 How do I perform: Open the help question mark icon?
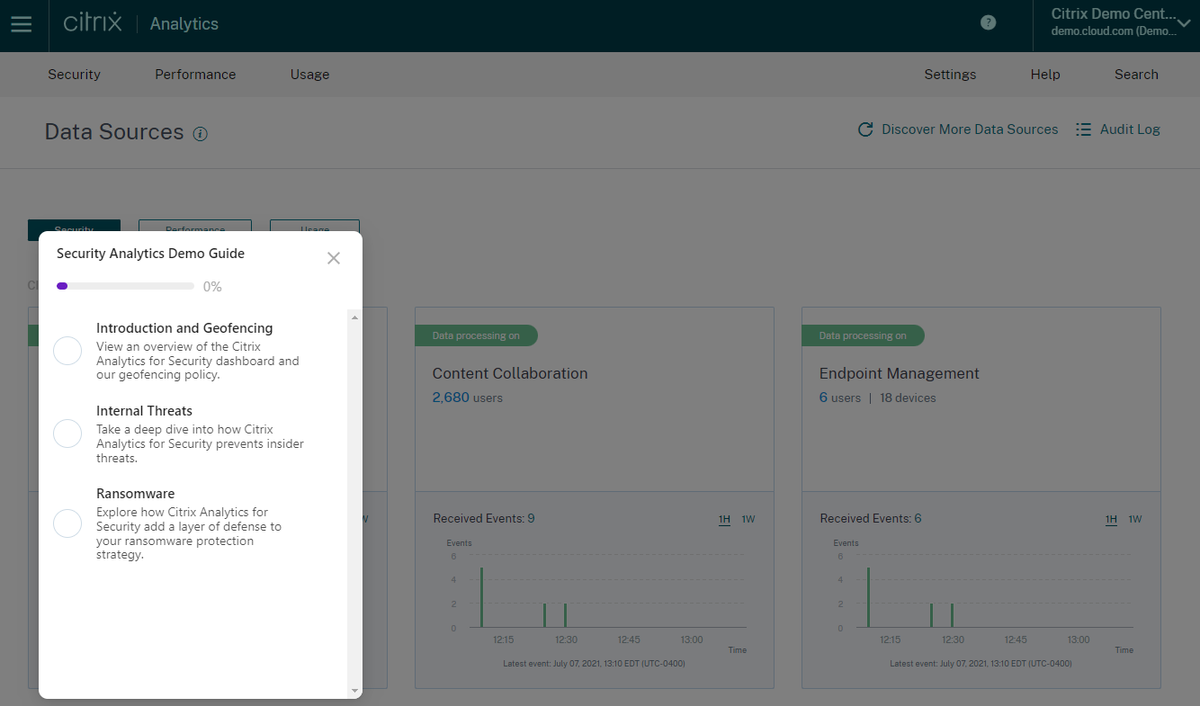(988, 23)
